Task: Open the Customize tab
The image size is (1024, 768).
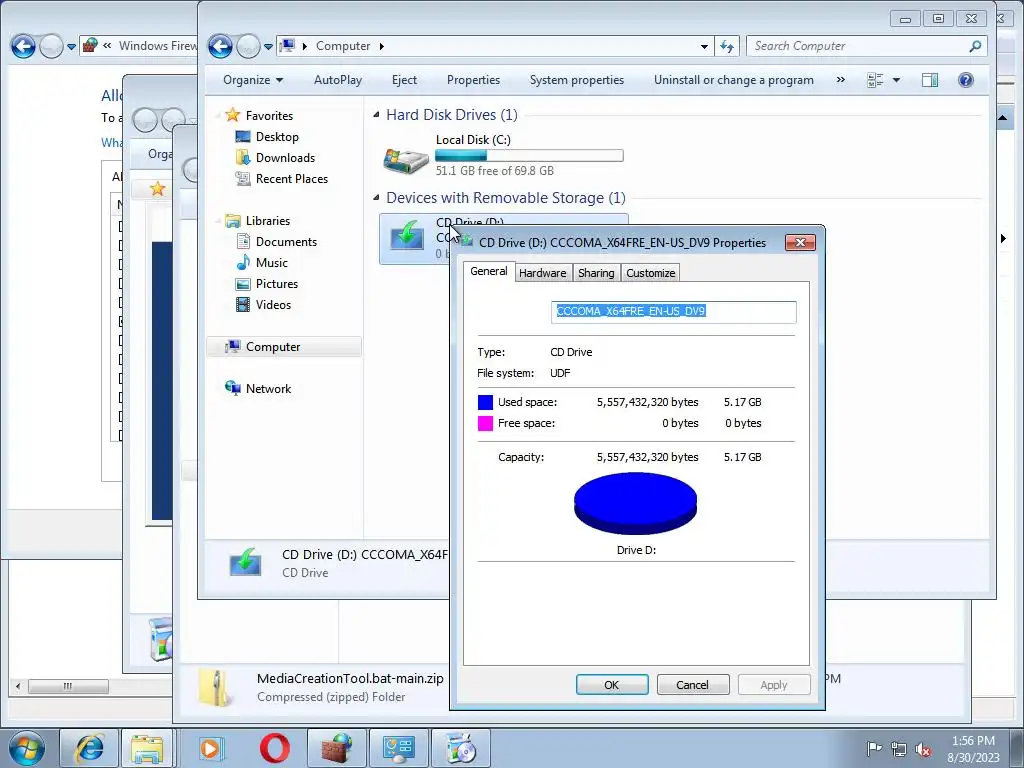Action: pos(650,273)
